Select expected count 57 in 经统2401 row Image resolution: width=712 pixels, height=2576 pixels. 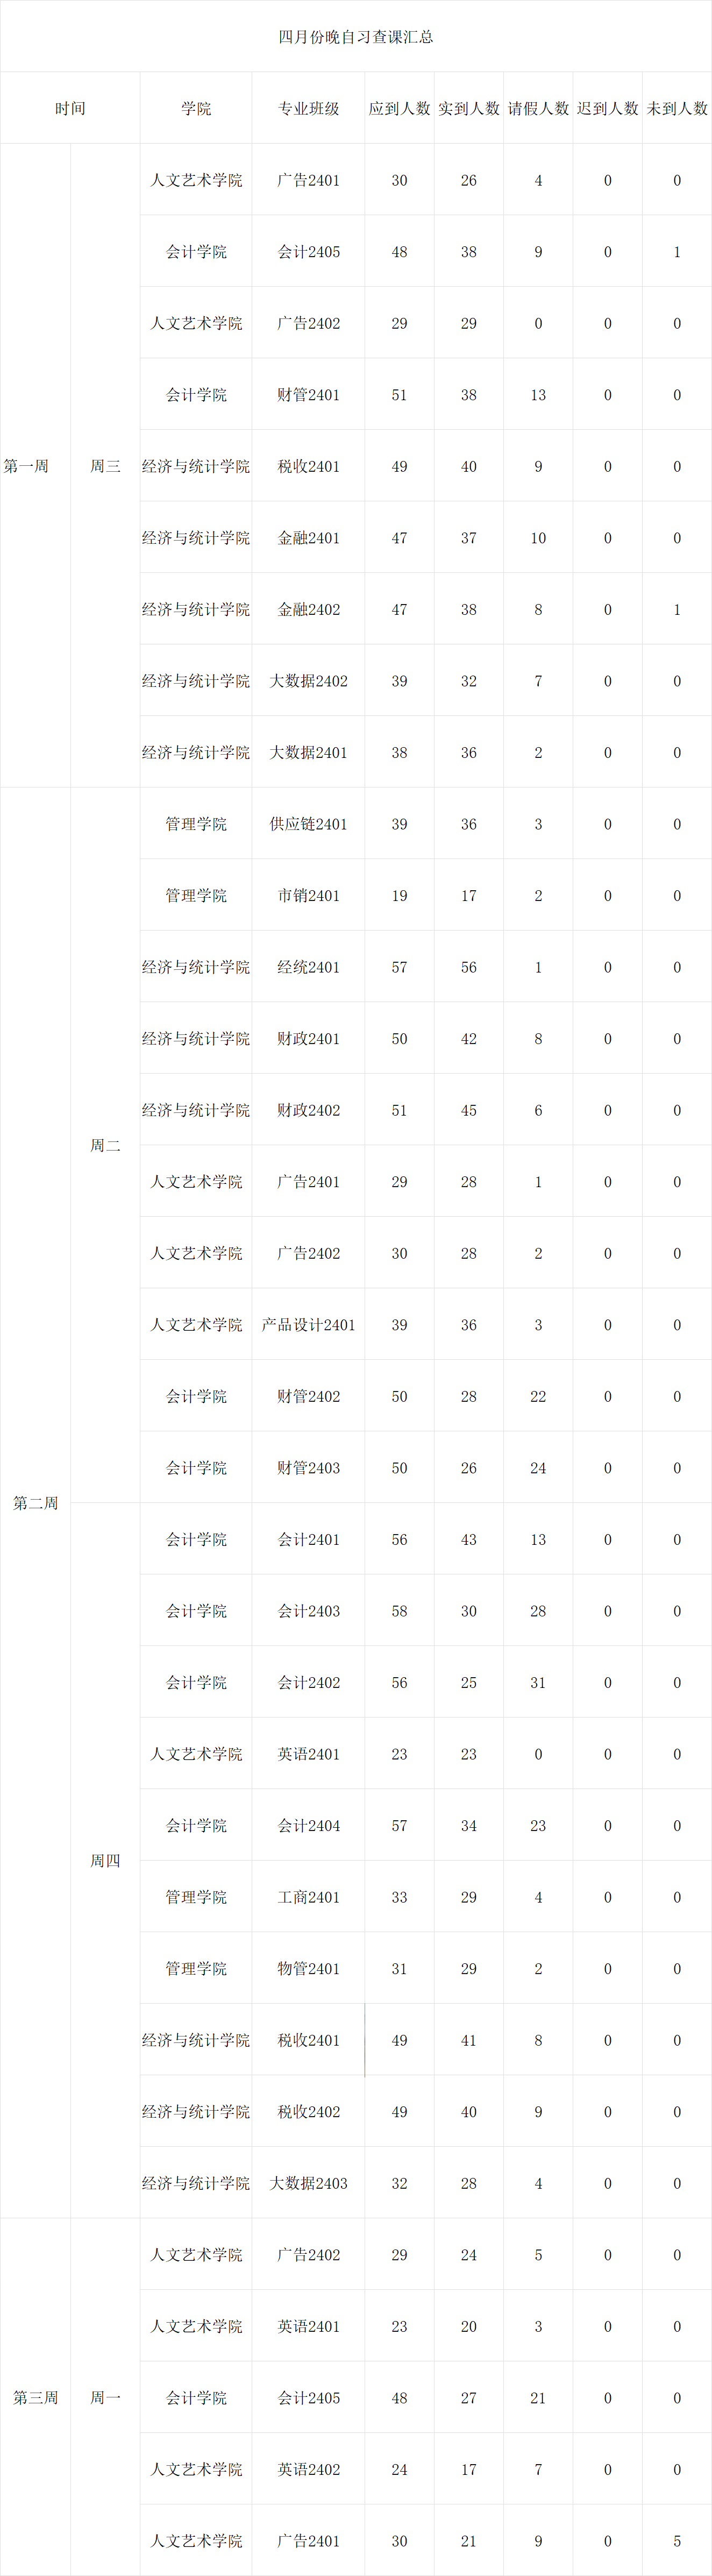click(399, 967)
